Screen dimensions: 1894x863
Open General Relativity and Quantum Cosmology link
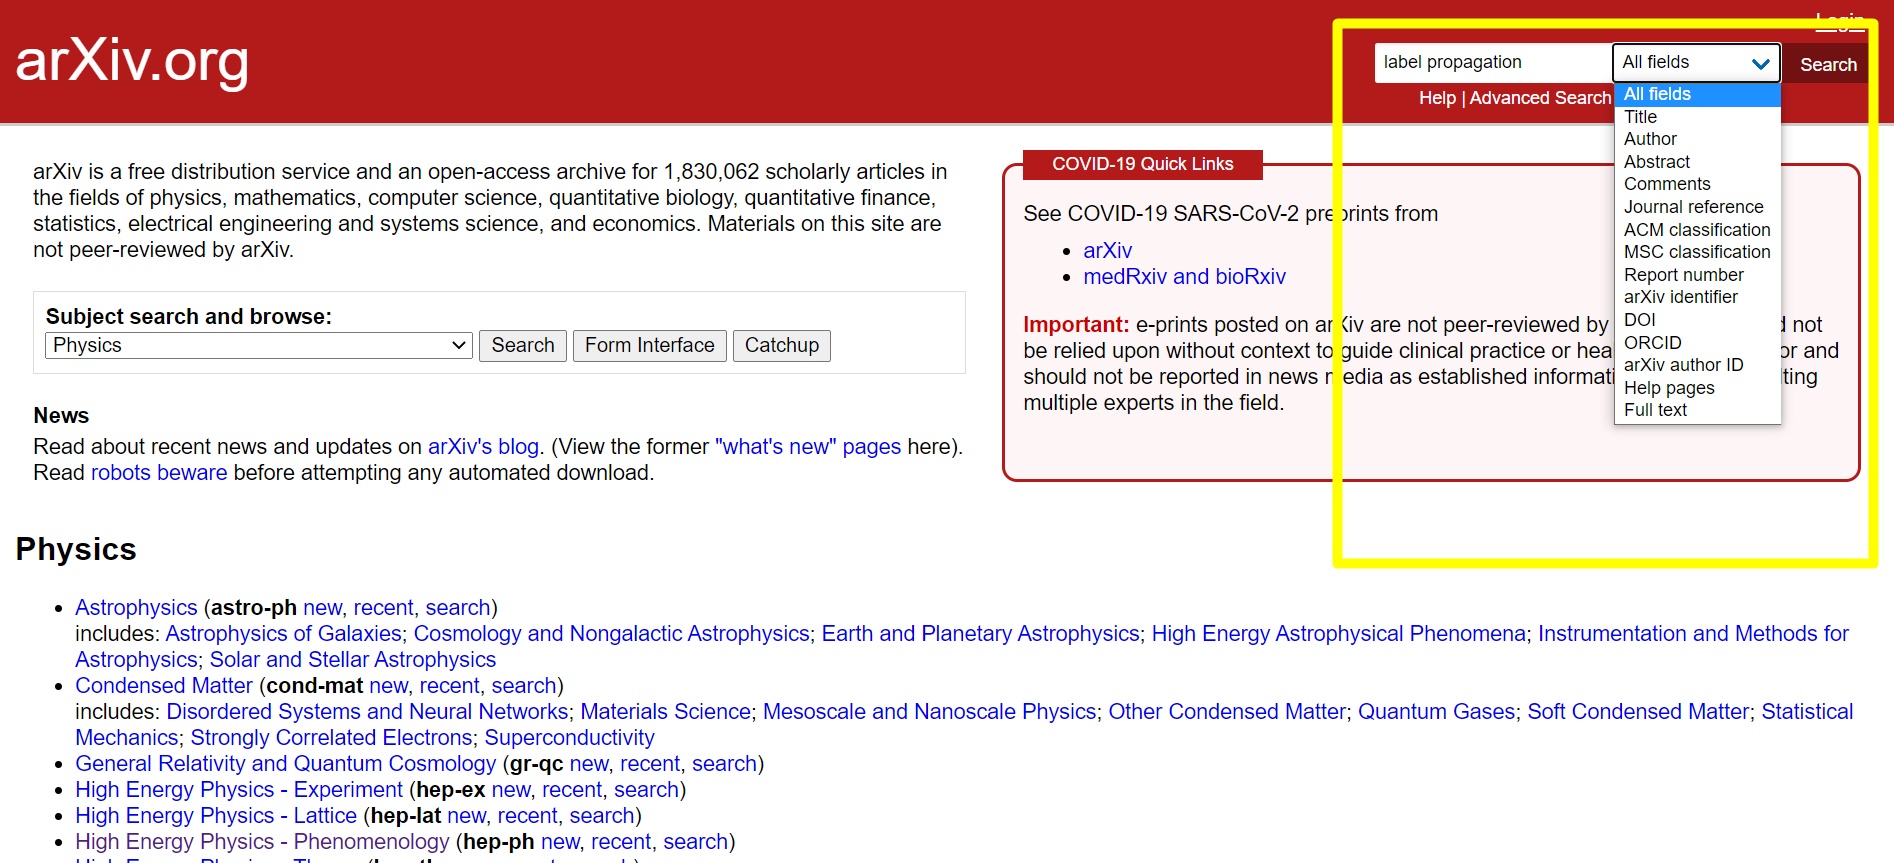click(286, 764)
